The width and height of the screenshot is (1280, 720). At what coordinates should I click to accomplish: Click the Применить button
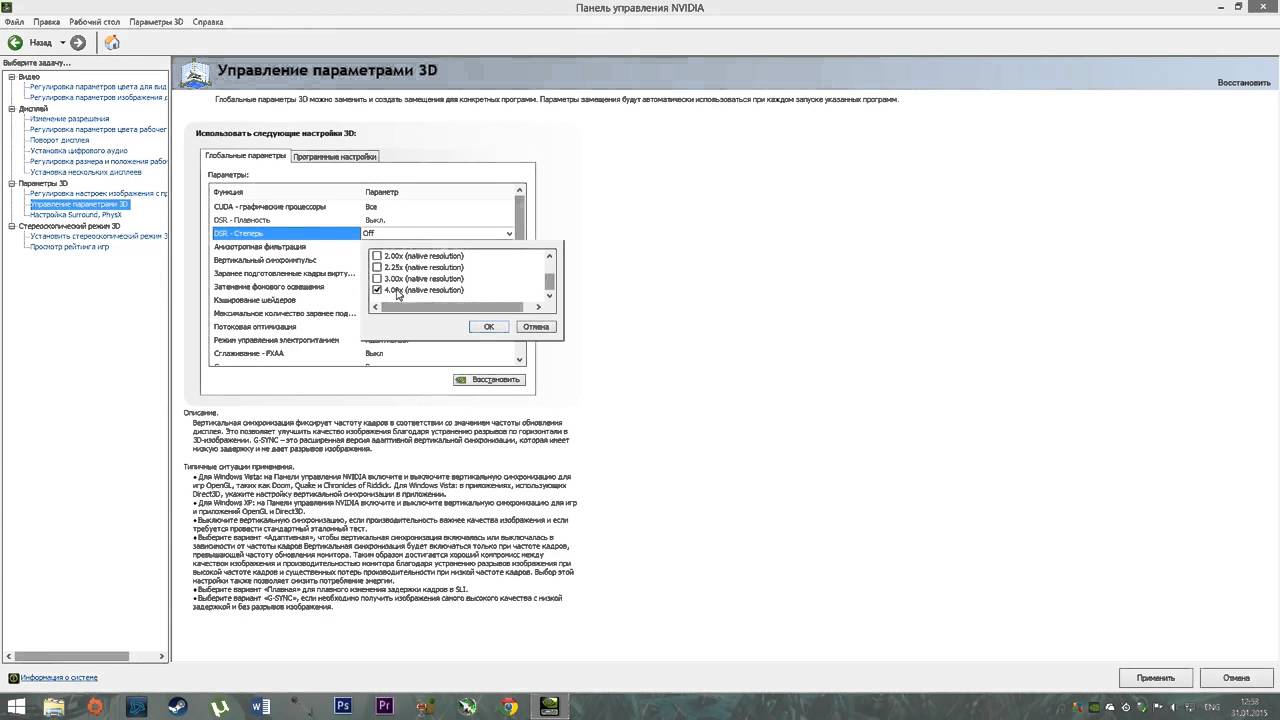[x=1156, y=678]
